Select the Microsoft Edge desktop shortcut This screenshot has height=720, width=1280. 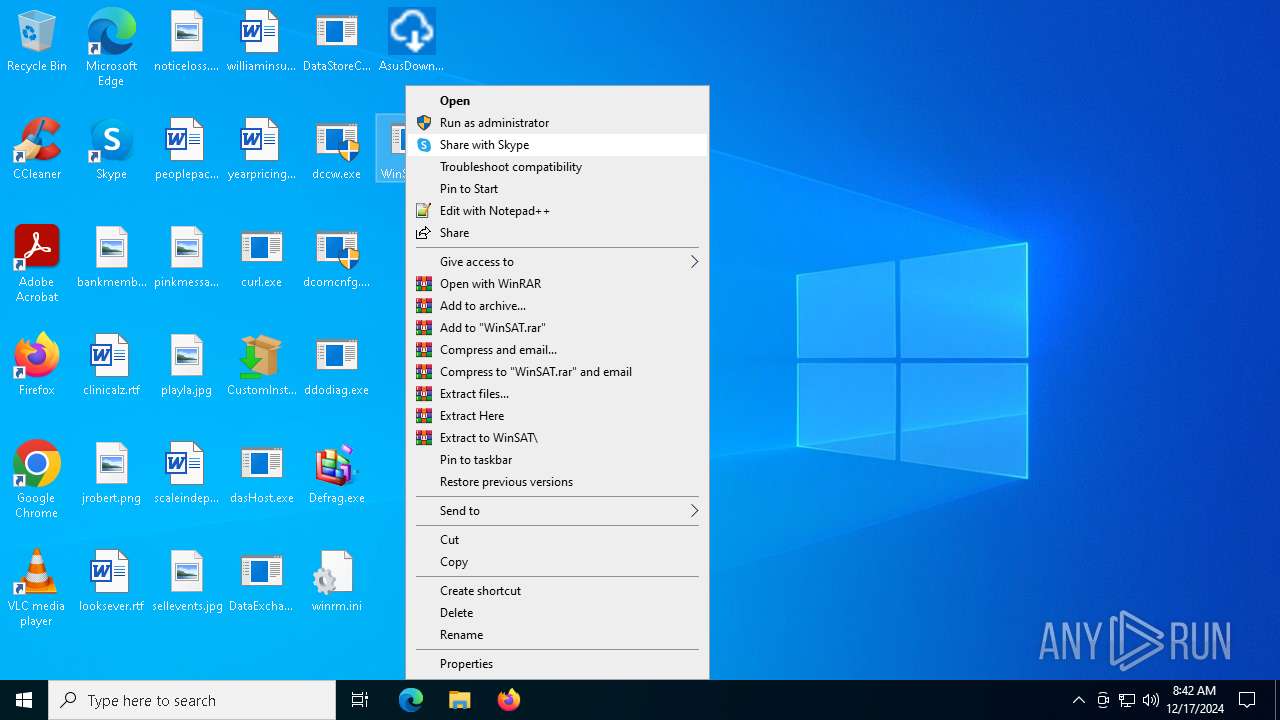(111, 47)
